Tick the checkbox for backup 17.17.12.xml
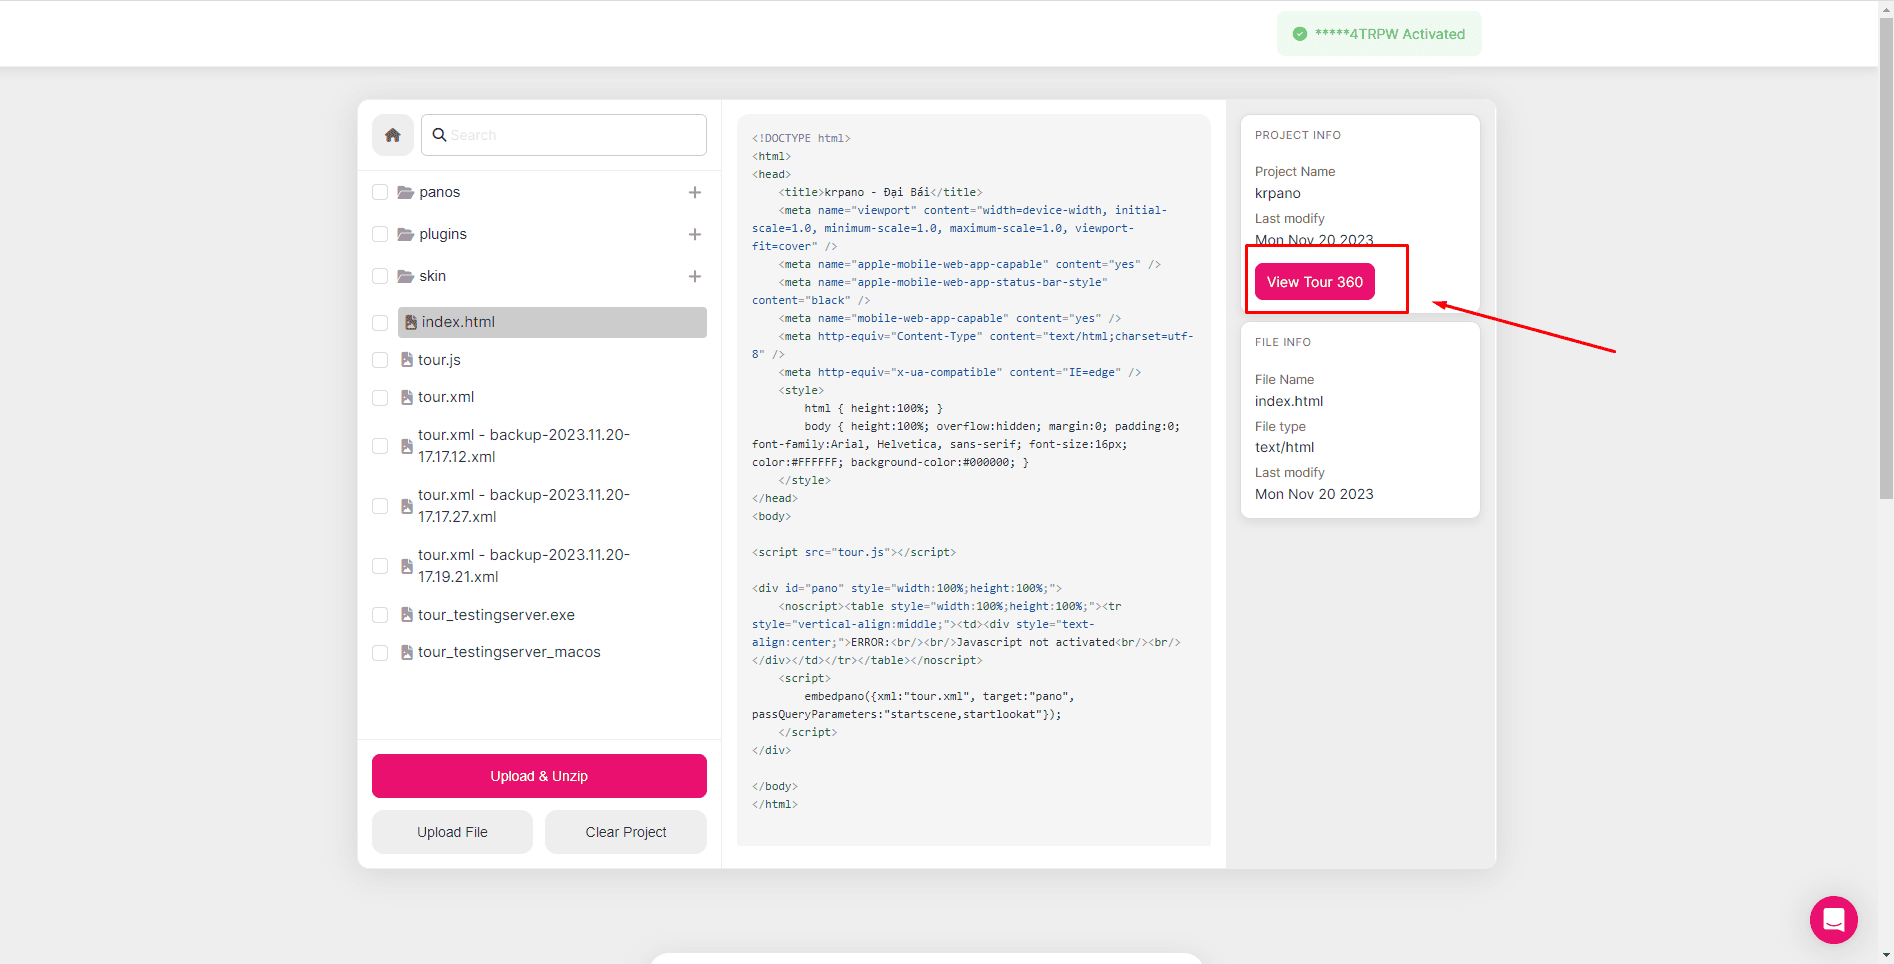 click(x=380, y=446)
